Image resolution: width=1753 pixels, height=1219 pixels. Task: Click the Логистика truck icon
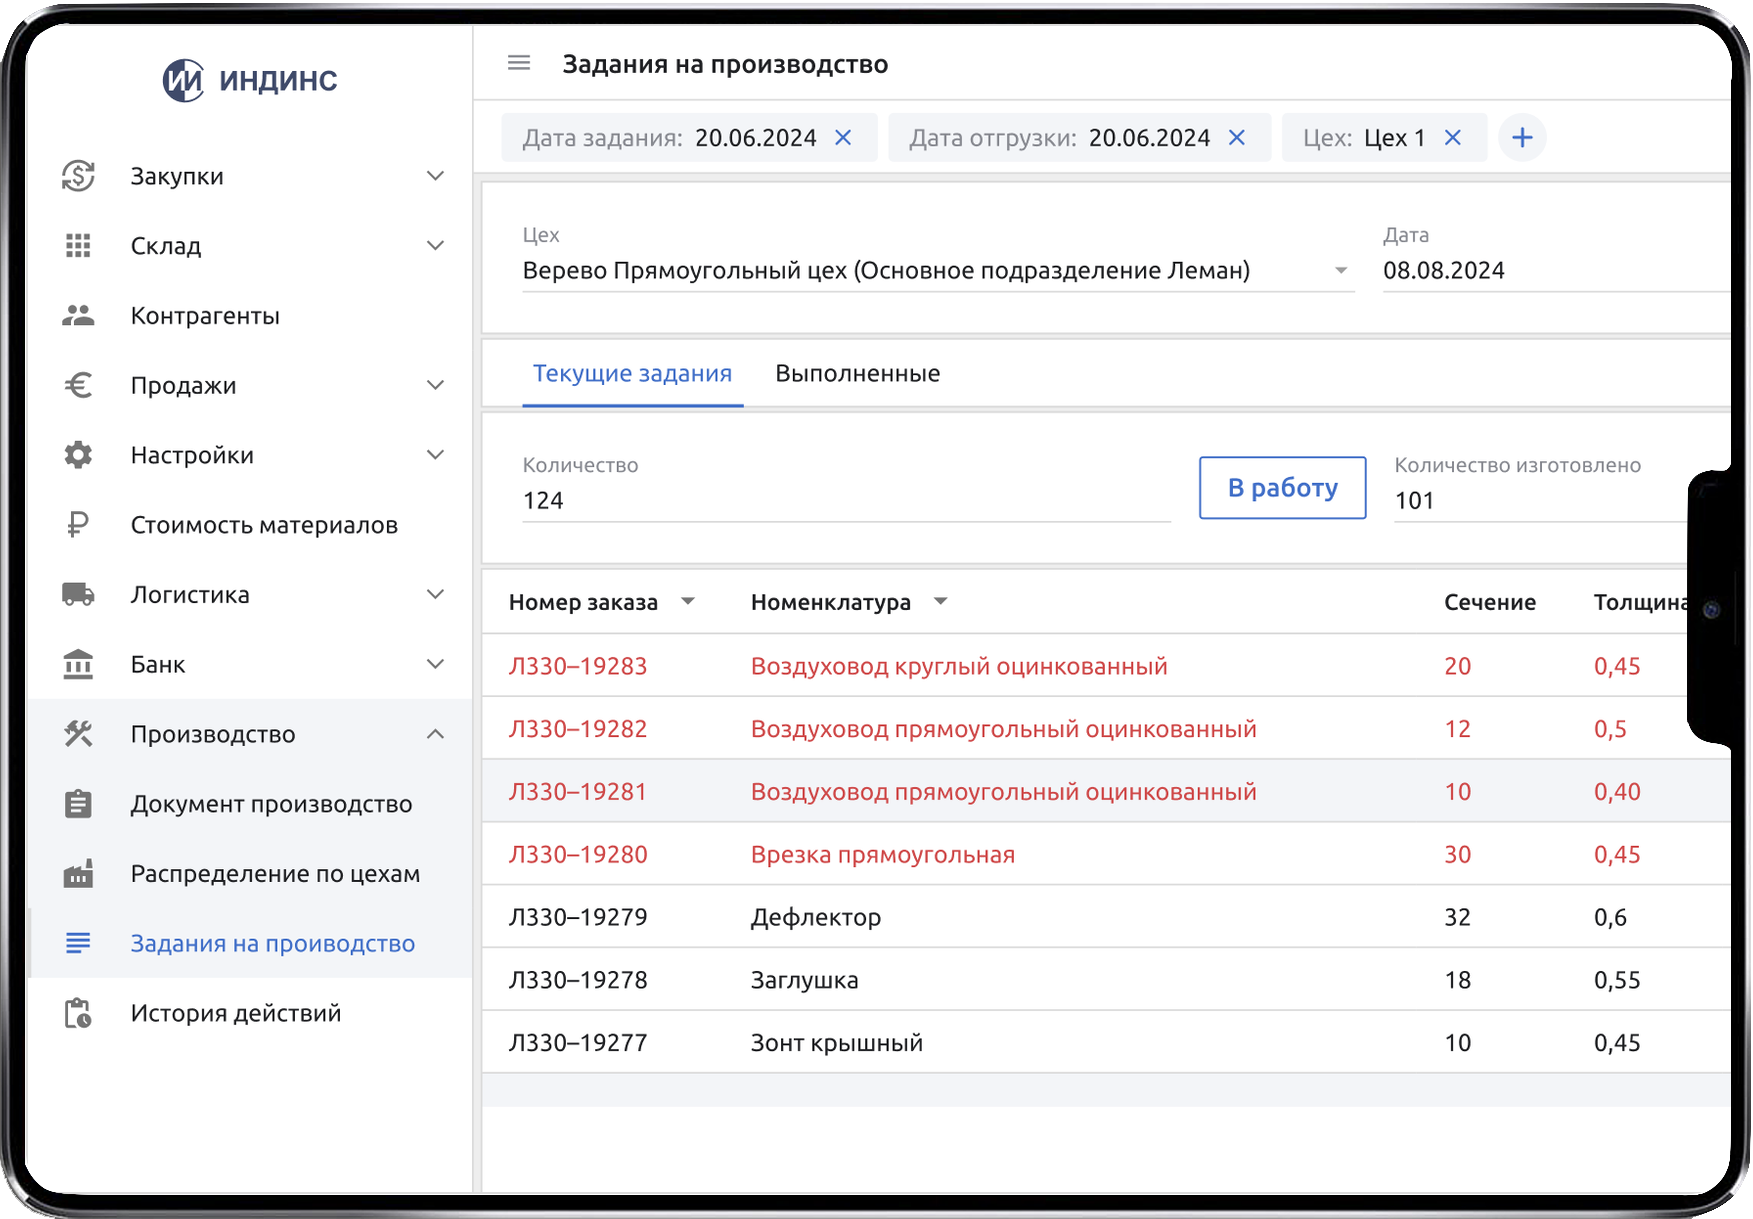coord(77,594)
